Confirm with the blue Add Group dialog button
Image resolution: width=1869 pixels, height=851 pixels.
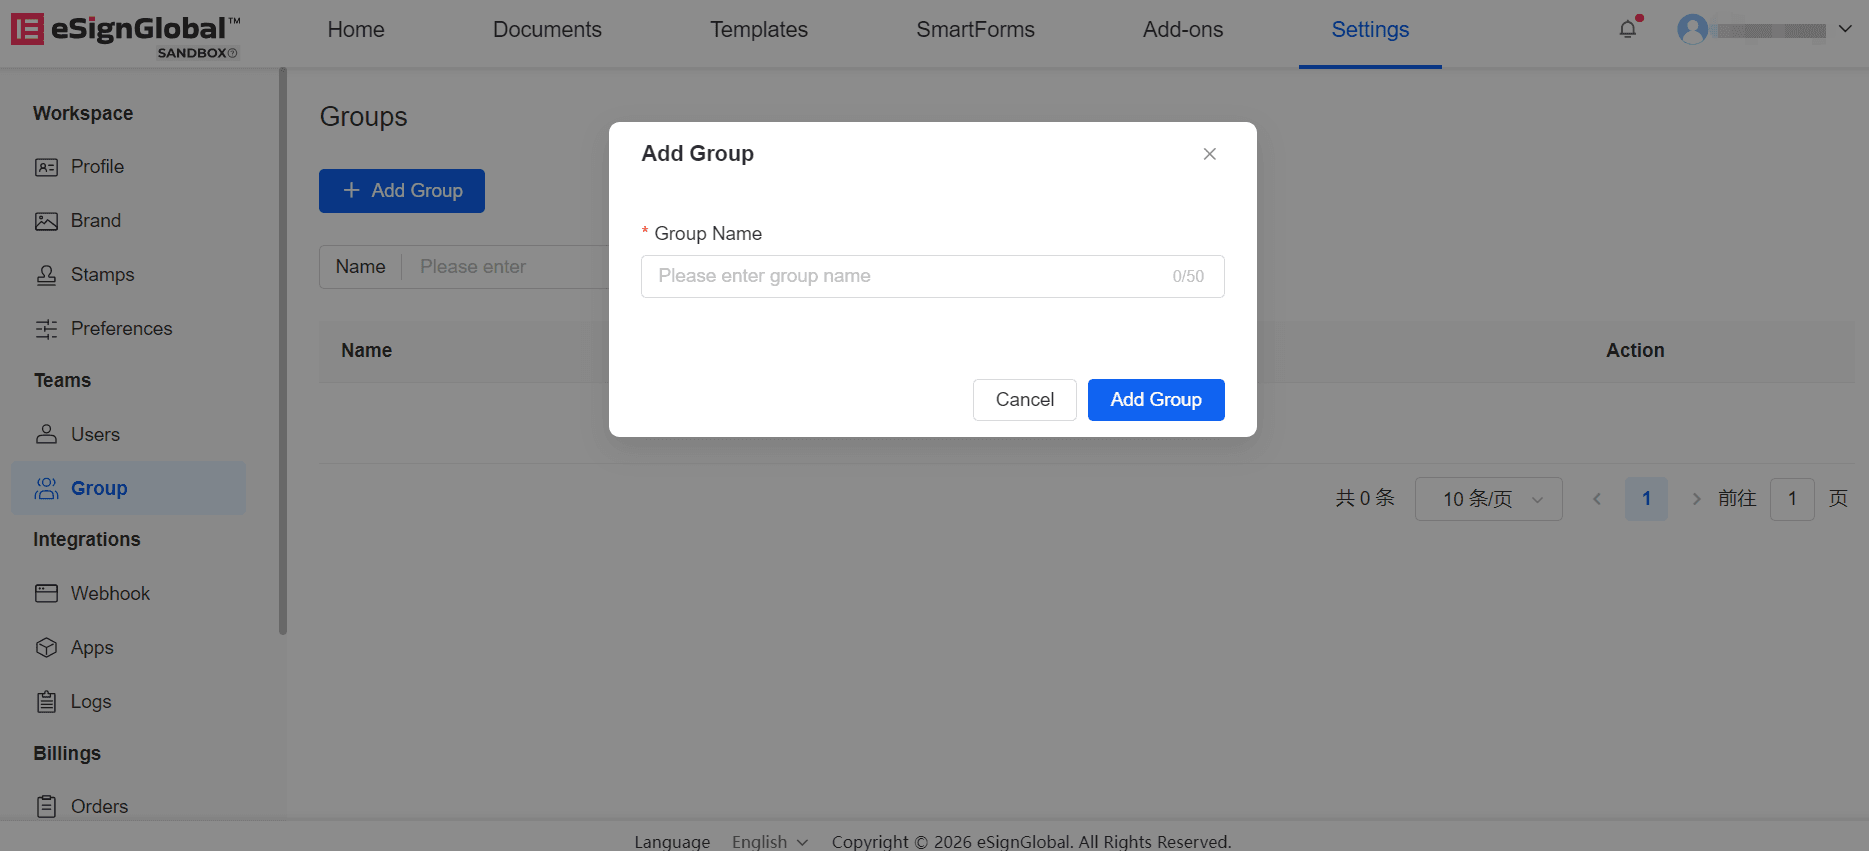(x=1155, y=400)
